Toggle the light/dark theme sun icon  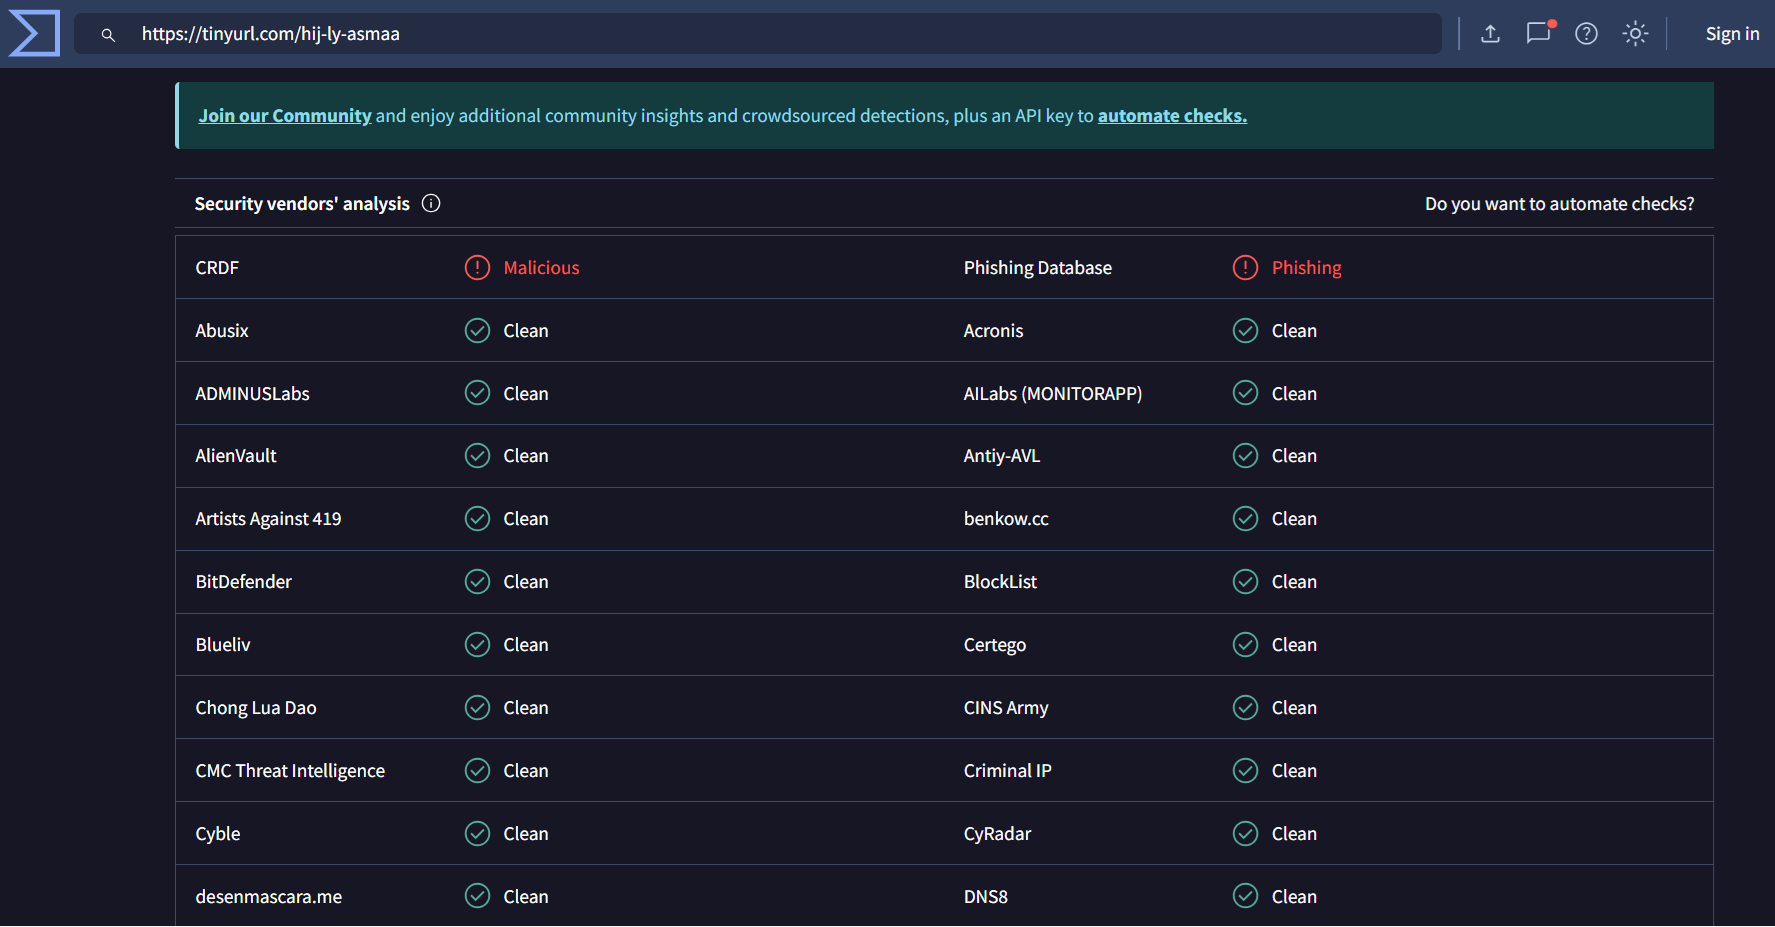[1635, 34]
